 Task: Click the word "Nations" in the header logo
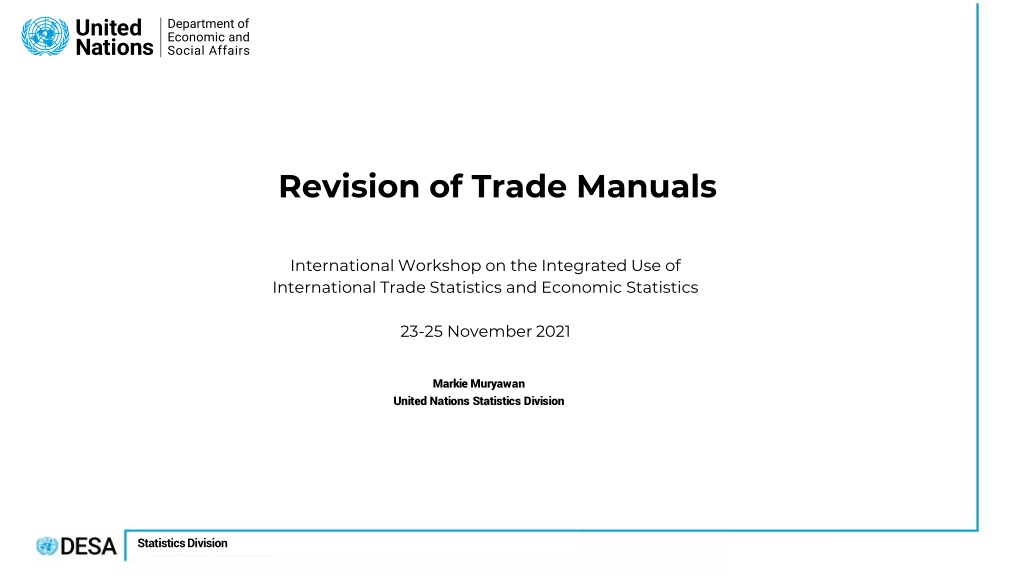(x=114, y=48)
